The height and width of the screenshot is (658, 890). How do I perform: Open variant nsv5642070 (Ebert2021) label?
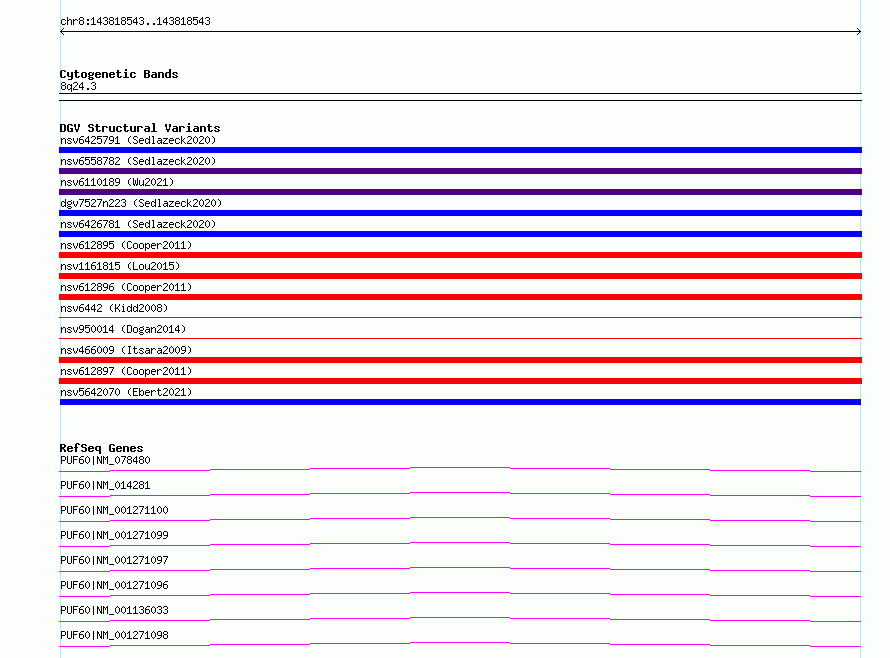[126, 392]
